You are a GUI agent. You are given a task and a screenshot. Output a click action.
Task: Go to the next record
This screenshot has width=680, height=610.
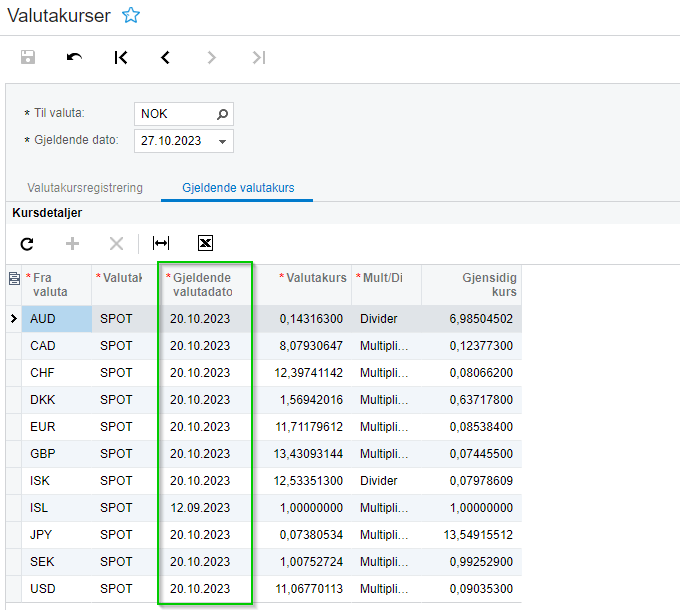[x=211, y=57]
